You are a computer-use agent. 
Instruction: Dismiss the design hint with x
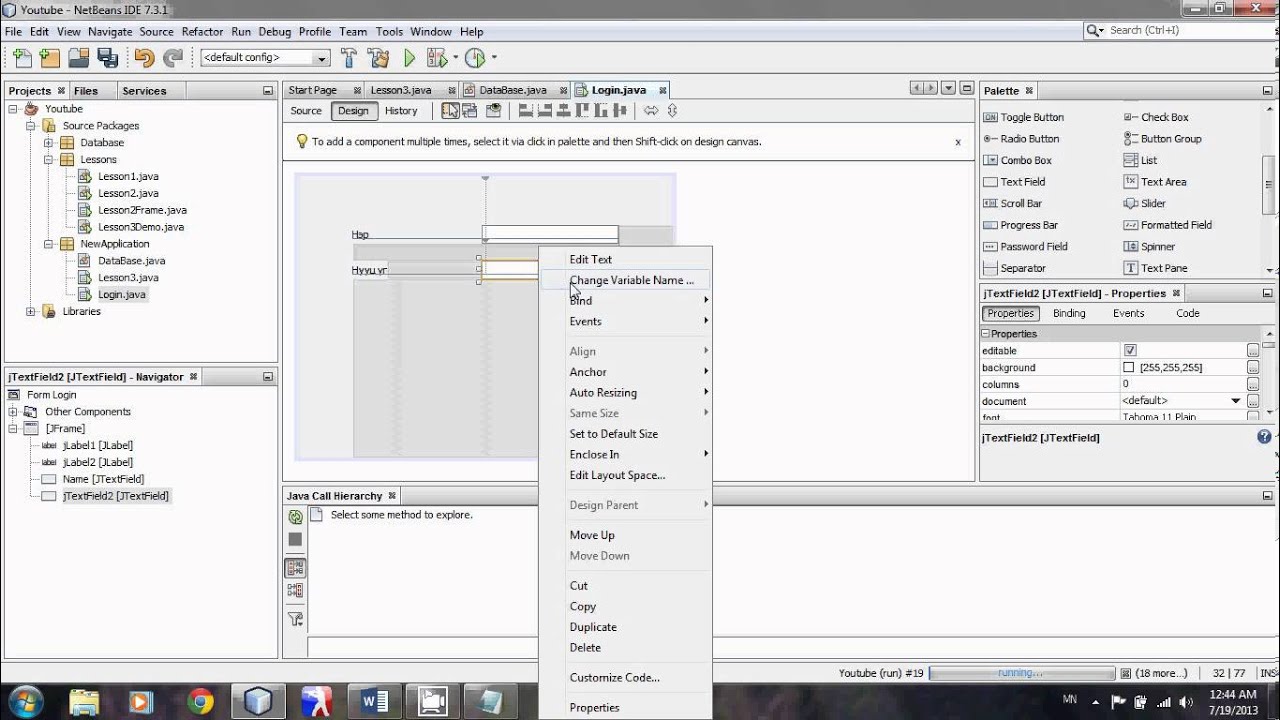[957, 142]
